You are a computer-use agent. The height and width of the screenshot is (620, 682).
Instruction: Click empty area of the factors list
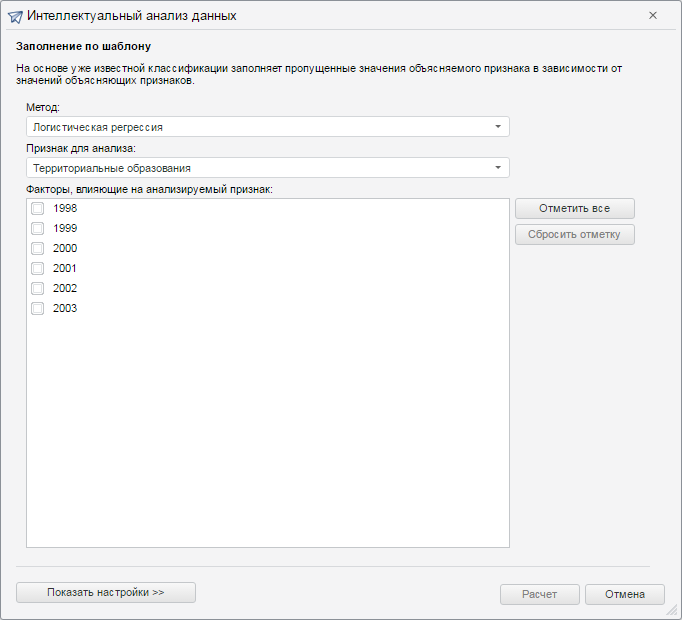click(267, 430)
